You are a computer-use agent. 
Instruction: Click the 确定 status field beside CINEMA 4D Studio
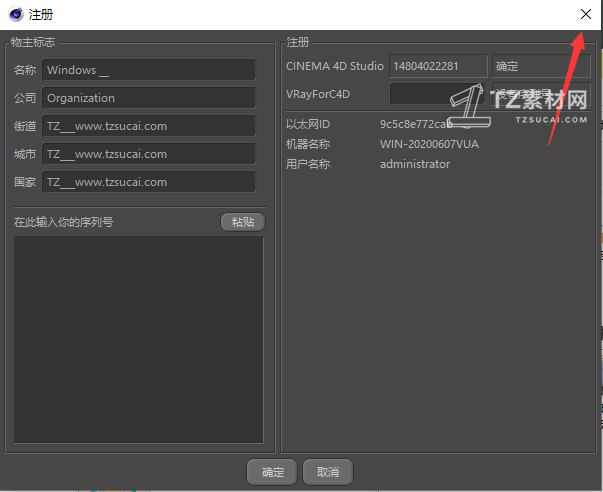click(x=541, y=66)
